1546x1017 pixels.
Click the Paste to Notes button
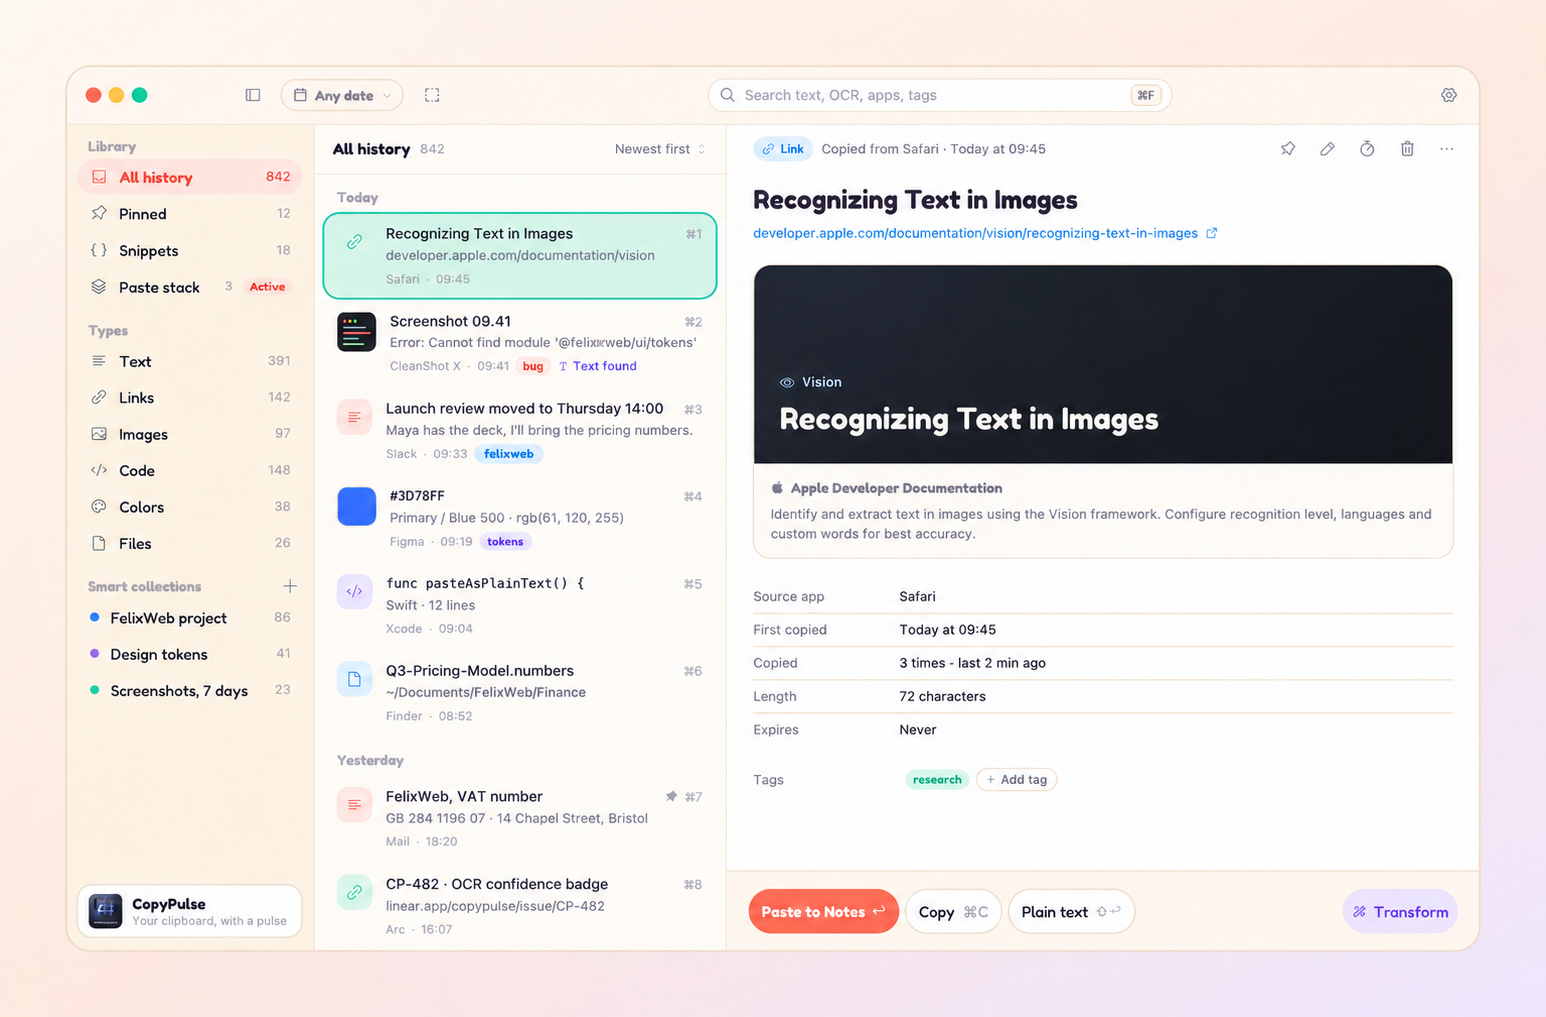[823, 911]
